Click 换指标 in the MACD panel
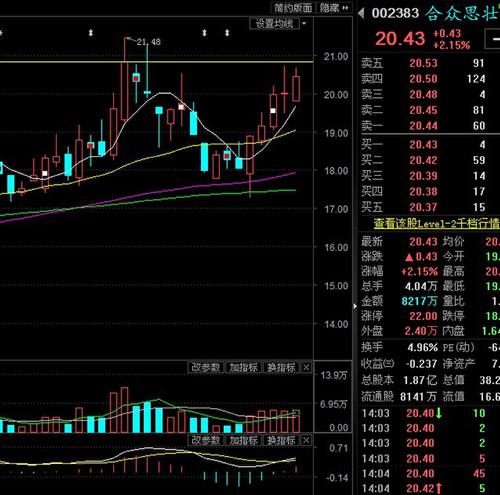 (x=281, y=440)
